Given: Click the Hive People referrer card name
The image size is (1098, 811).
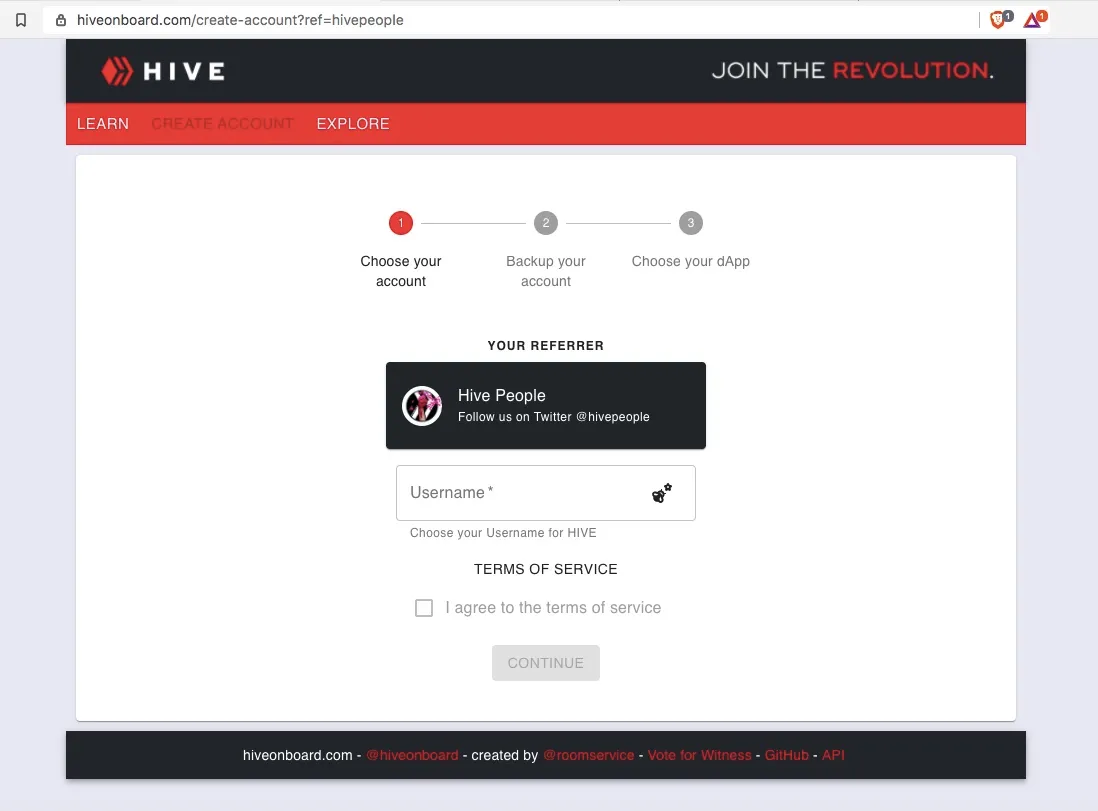Looking at the screenshot, I should (501, 395).
